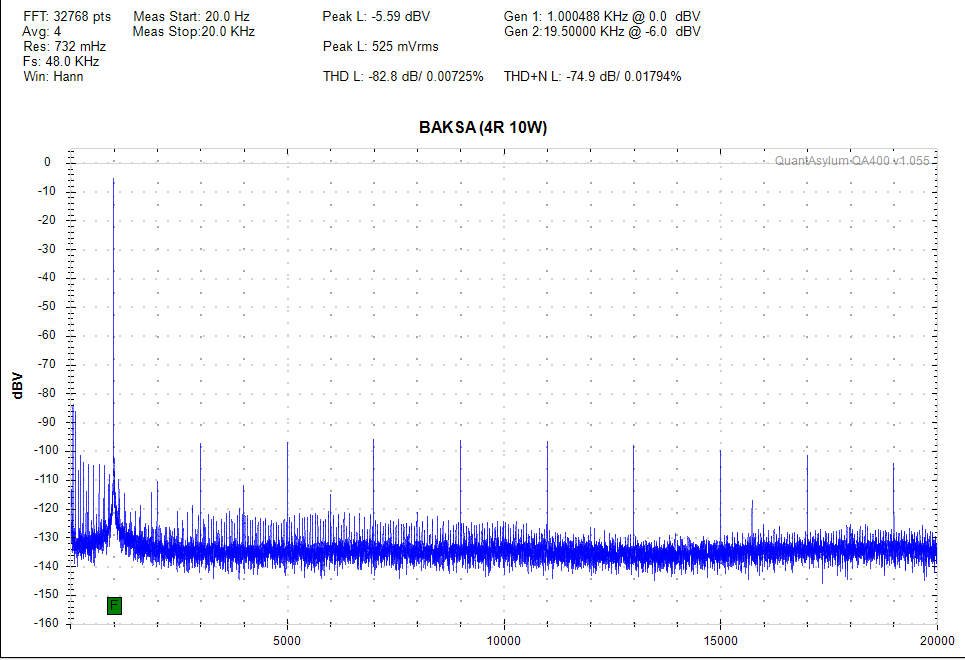Click the y-axis label '0'
965x660 pixels.
click(x=47, y=162)
